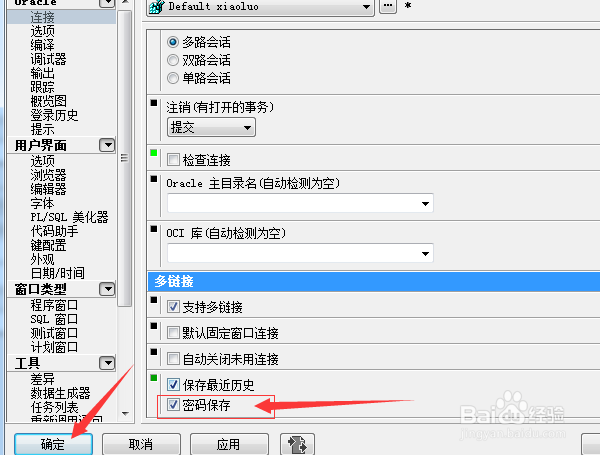
Task: Collapse the 用户界面 section arrow
Action: tap(107, 145)
